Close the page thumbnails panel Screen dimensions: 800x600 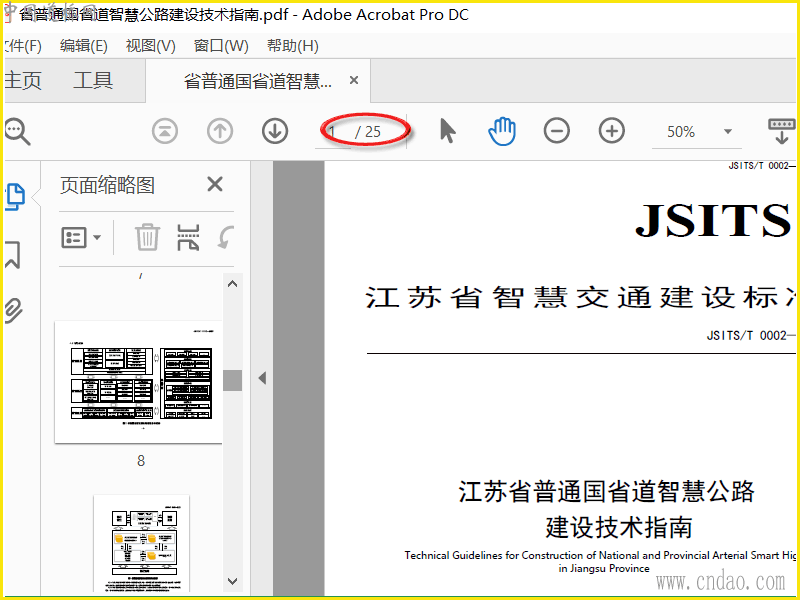pos(215,184)
